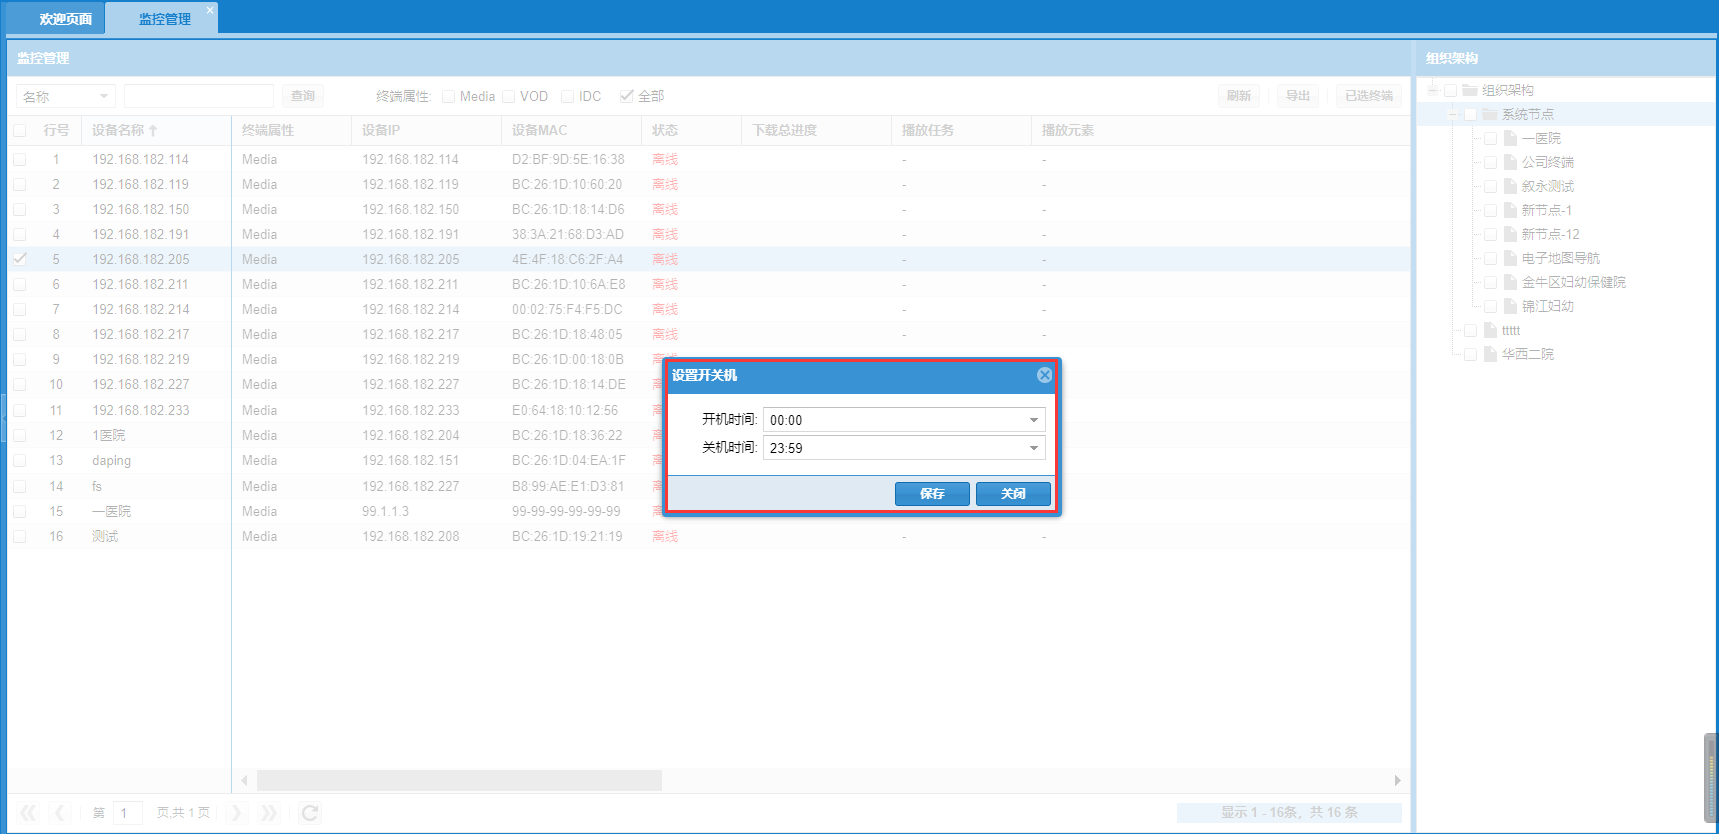Select the ttttt tree node

point(1510,330)
